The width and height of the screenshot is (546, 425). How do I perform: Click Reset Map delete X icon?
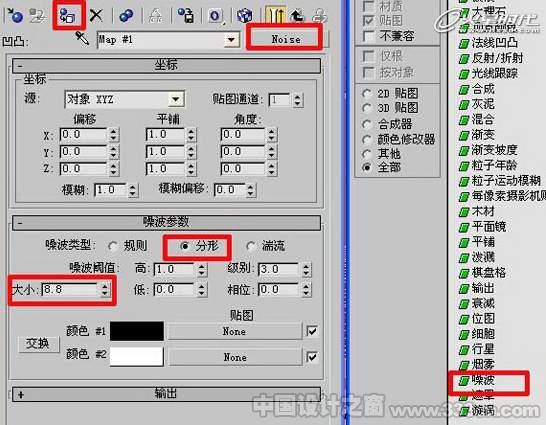coord(96,16)
